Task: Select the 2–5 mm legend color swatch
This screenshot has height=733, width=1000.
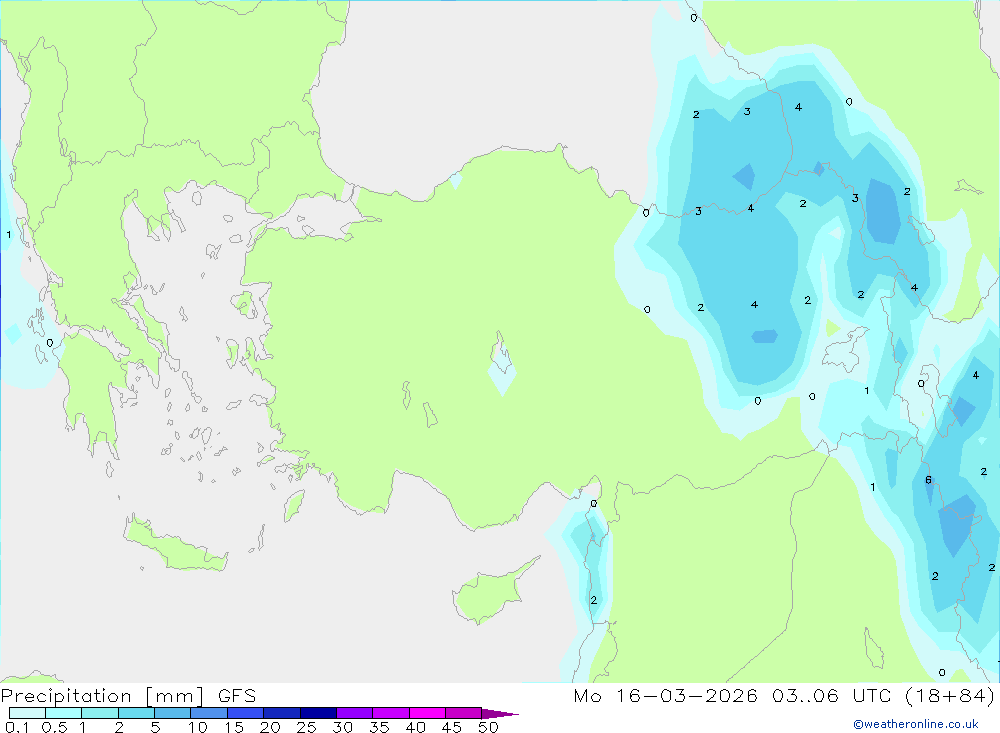Action: coord(136,713)
